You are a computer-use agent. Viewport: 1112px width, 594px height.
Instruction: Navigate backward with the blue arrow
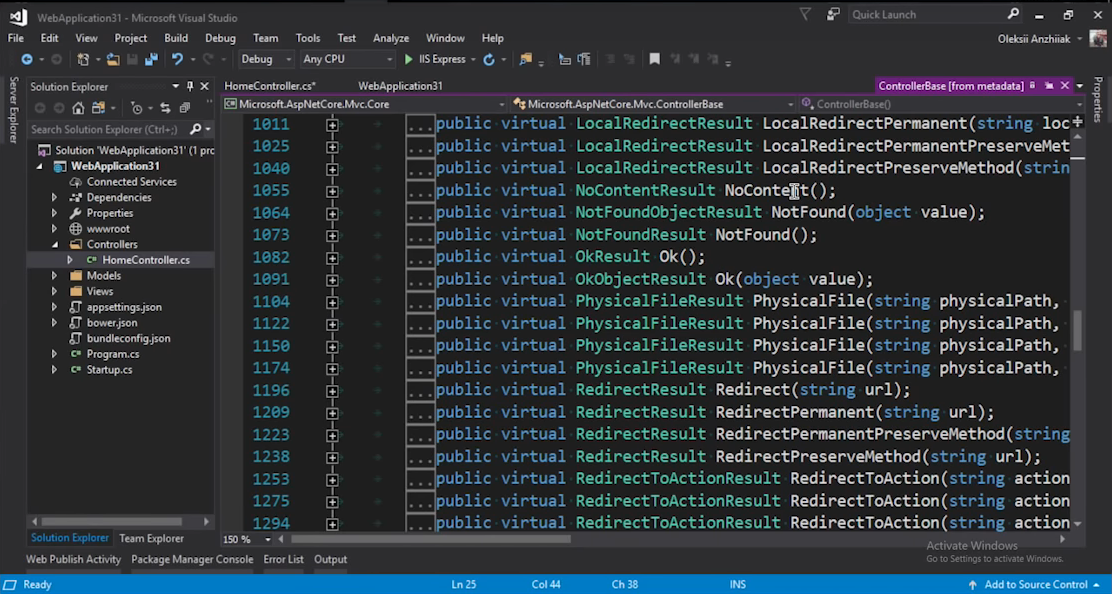27,60
